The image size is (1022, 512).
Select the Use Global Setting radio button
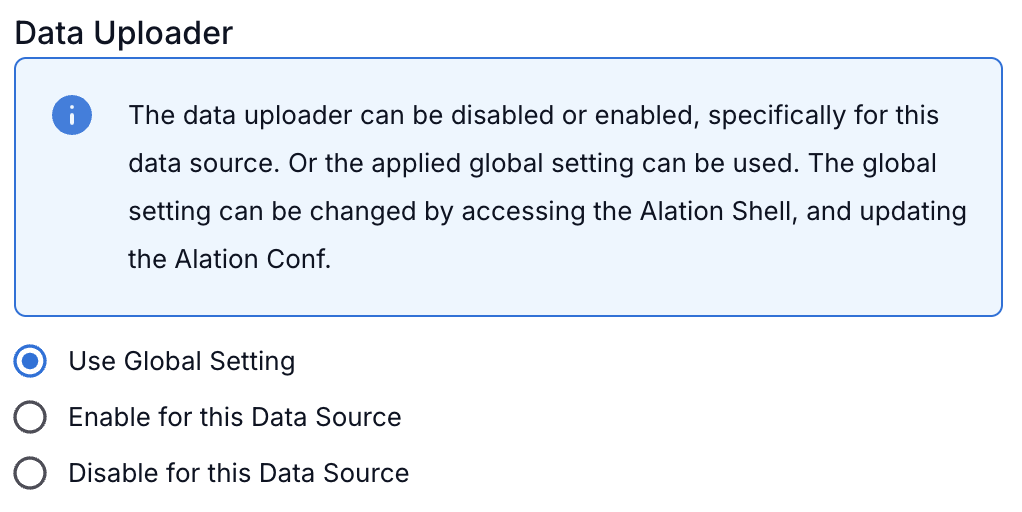tap(31, 361)
